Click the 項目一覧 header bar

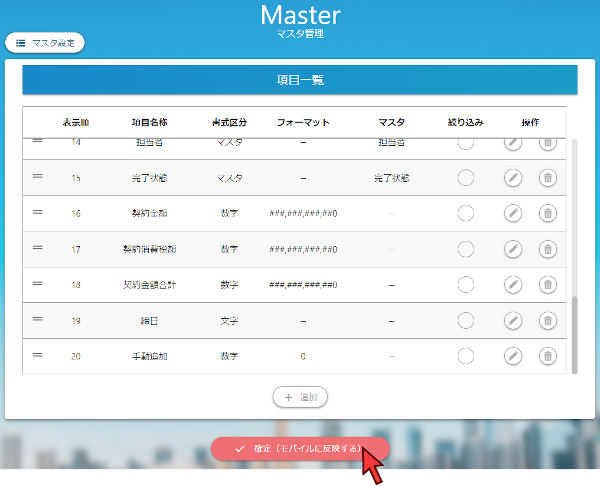click(300, 80)
